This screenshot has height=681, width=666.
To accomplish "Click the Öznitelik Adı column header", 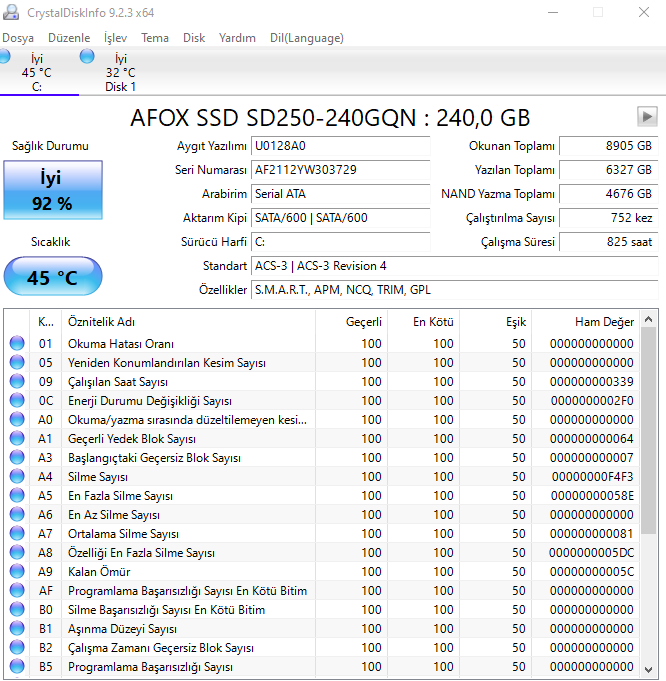I will [x=189, y=322].
